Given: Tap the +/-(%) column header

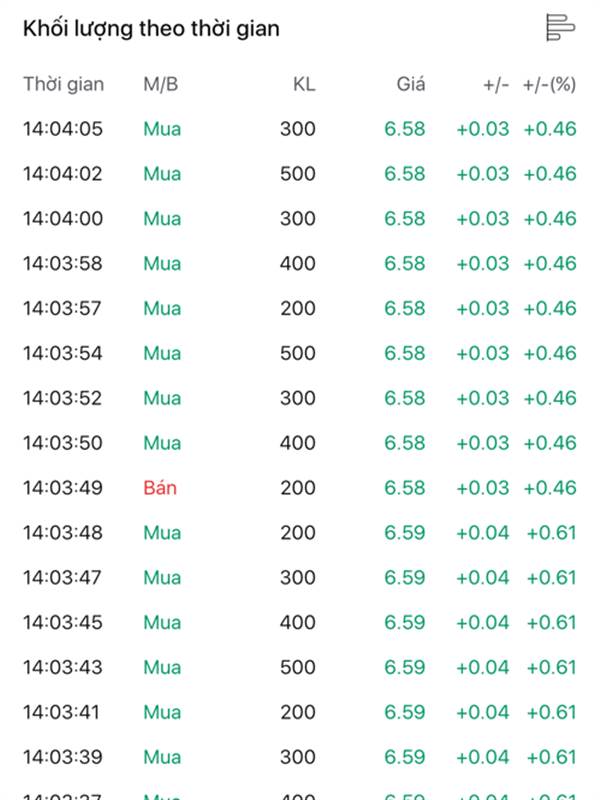Looking at the screenshot, I should [549, 84].
